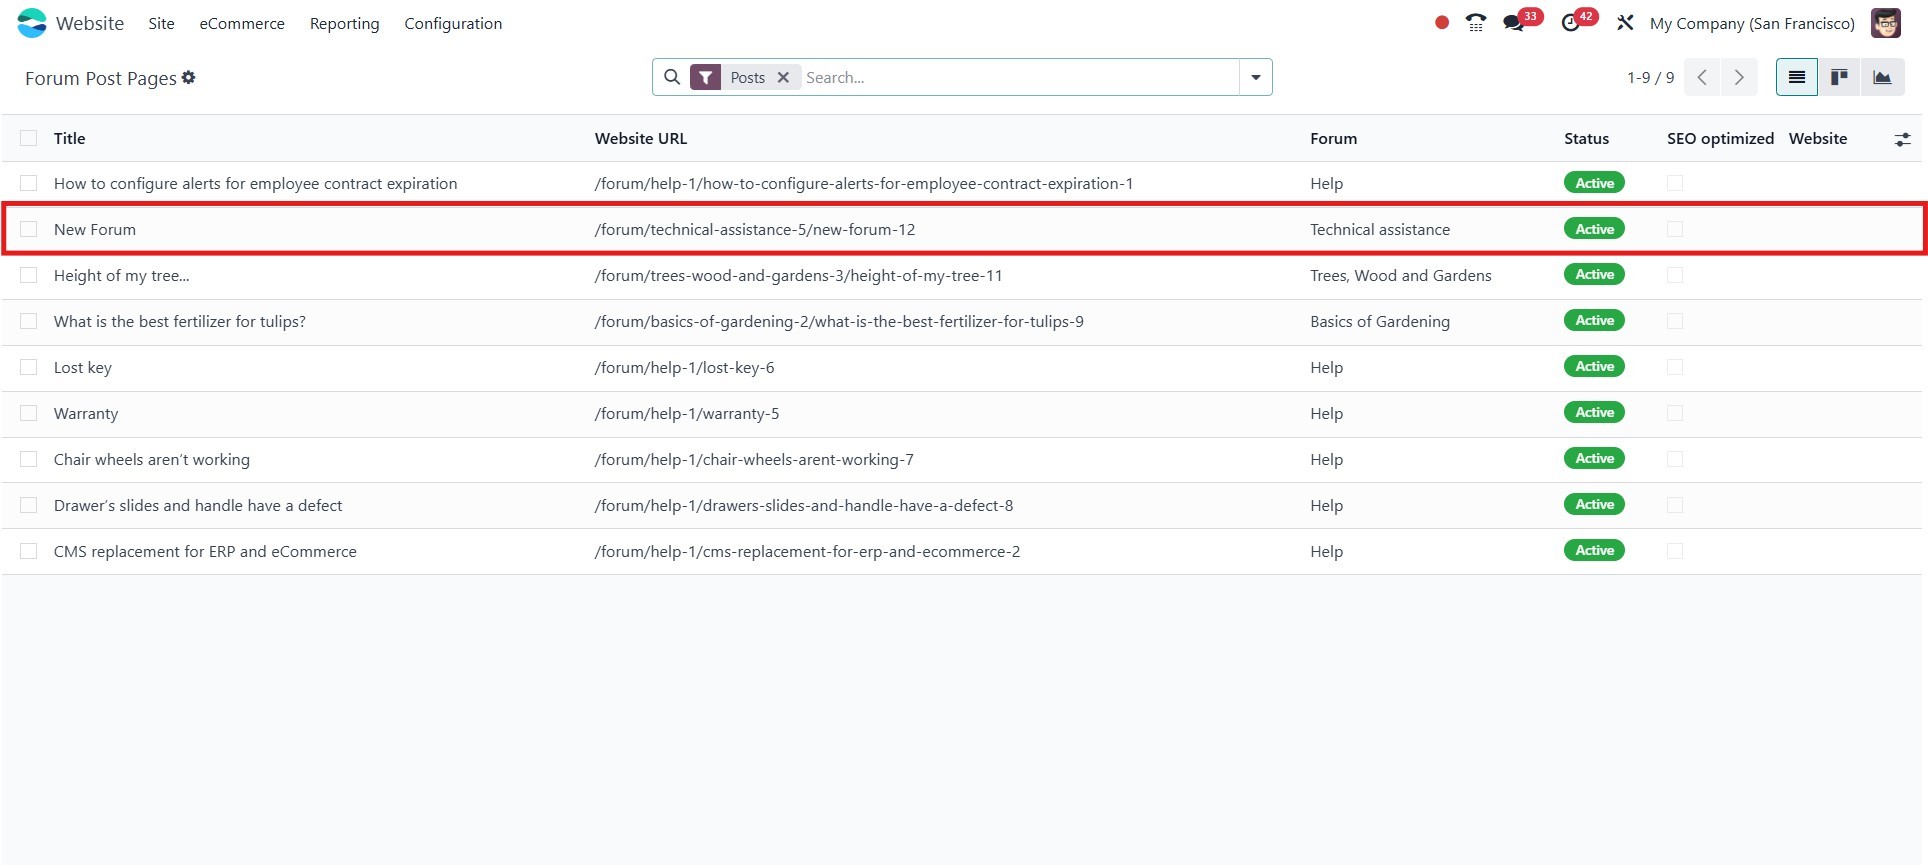Click the debug tools wrench icon
The width and height of the screenshot is (1928, 865).
[x=1625, y=23]
